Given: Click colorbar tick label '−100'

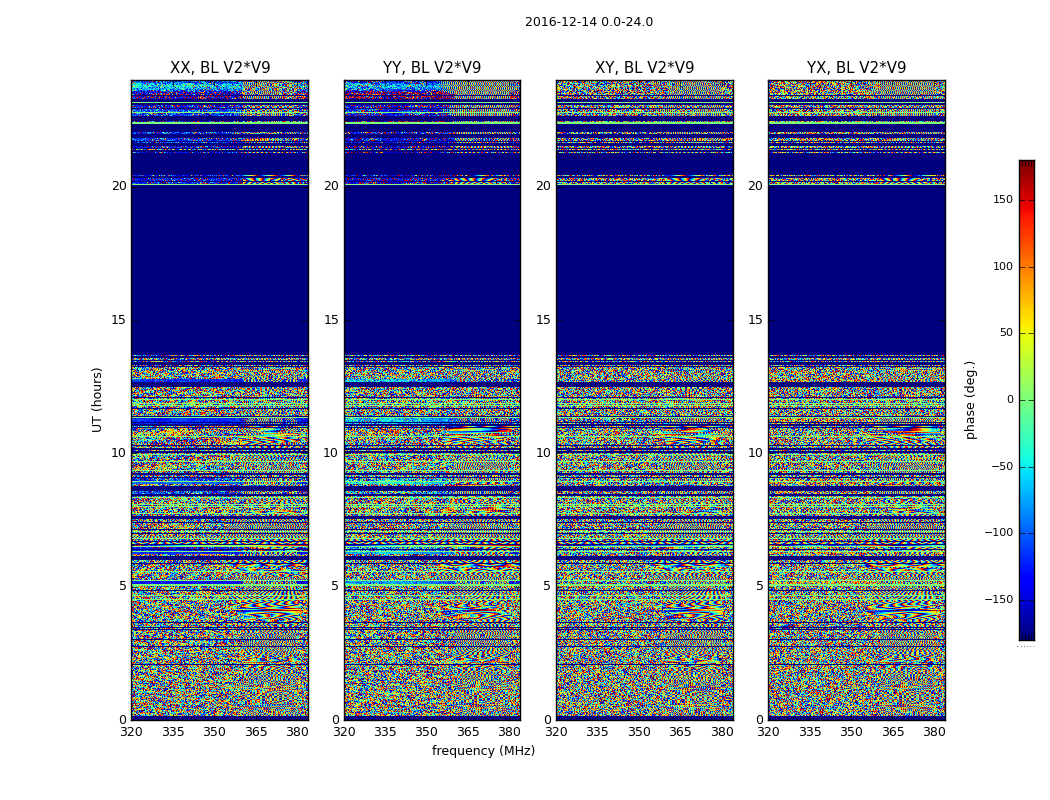Looking at the screenshot, I should pyautogui.click(x=999, y=533).
